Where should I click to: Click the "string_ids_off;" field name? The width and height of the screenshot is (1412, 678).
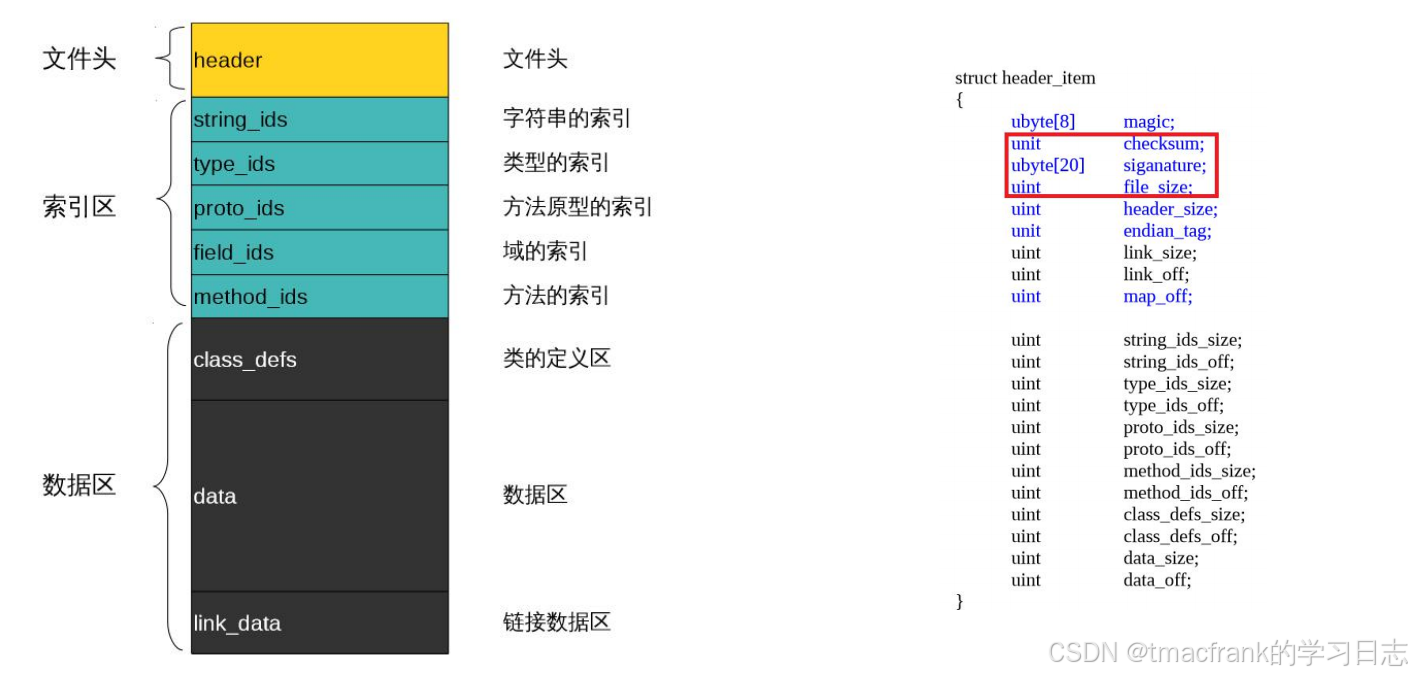point(1179,362)
